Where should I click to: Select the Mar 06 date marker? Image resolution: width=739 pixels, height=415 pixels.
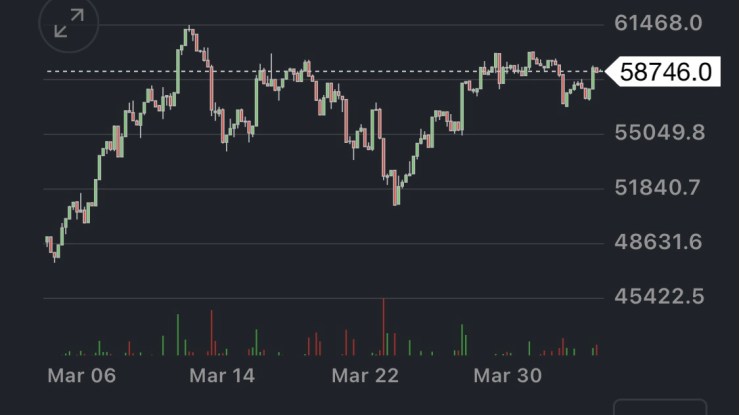(x=82, y=376)
